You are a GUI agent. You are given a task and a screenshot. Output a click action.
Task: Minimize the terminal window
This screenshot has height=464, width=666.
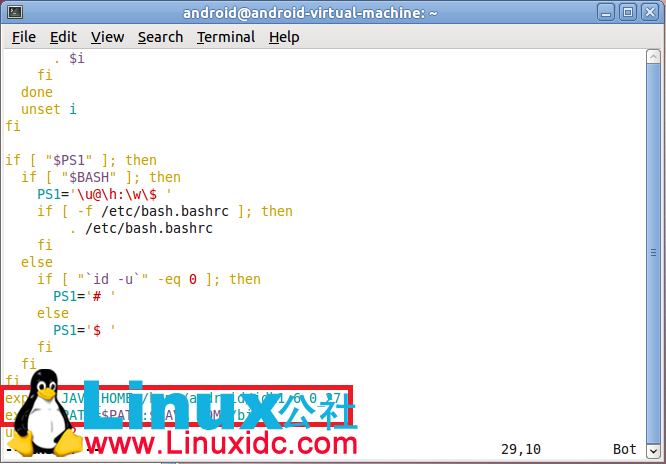[608, 12]
